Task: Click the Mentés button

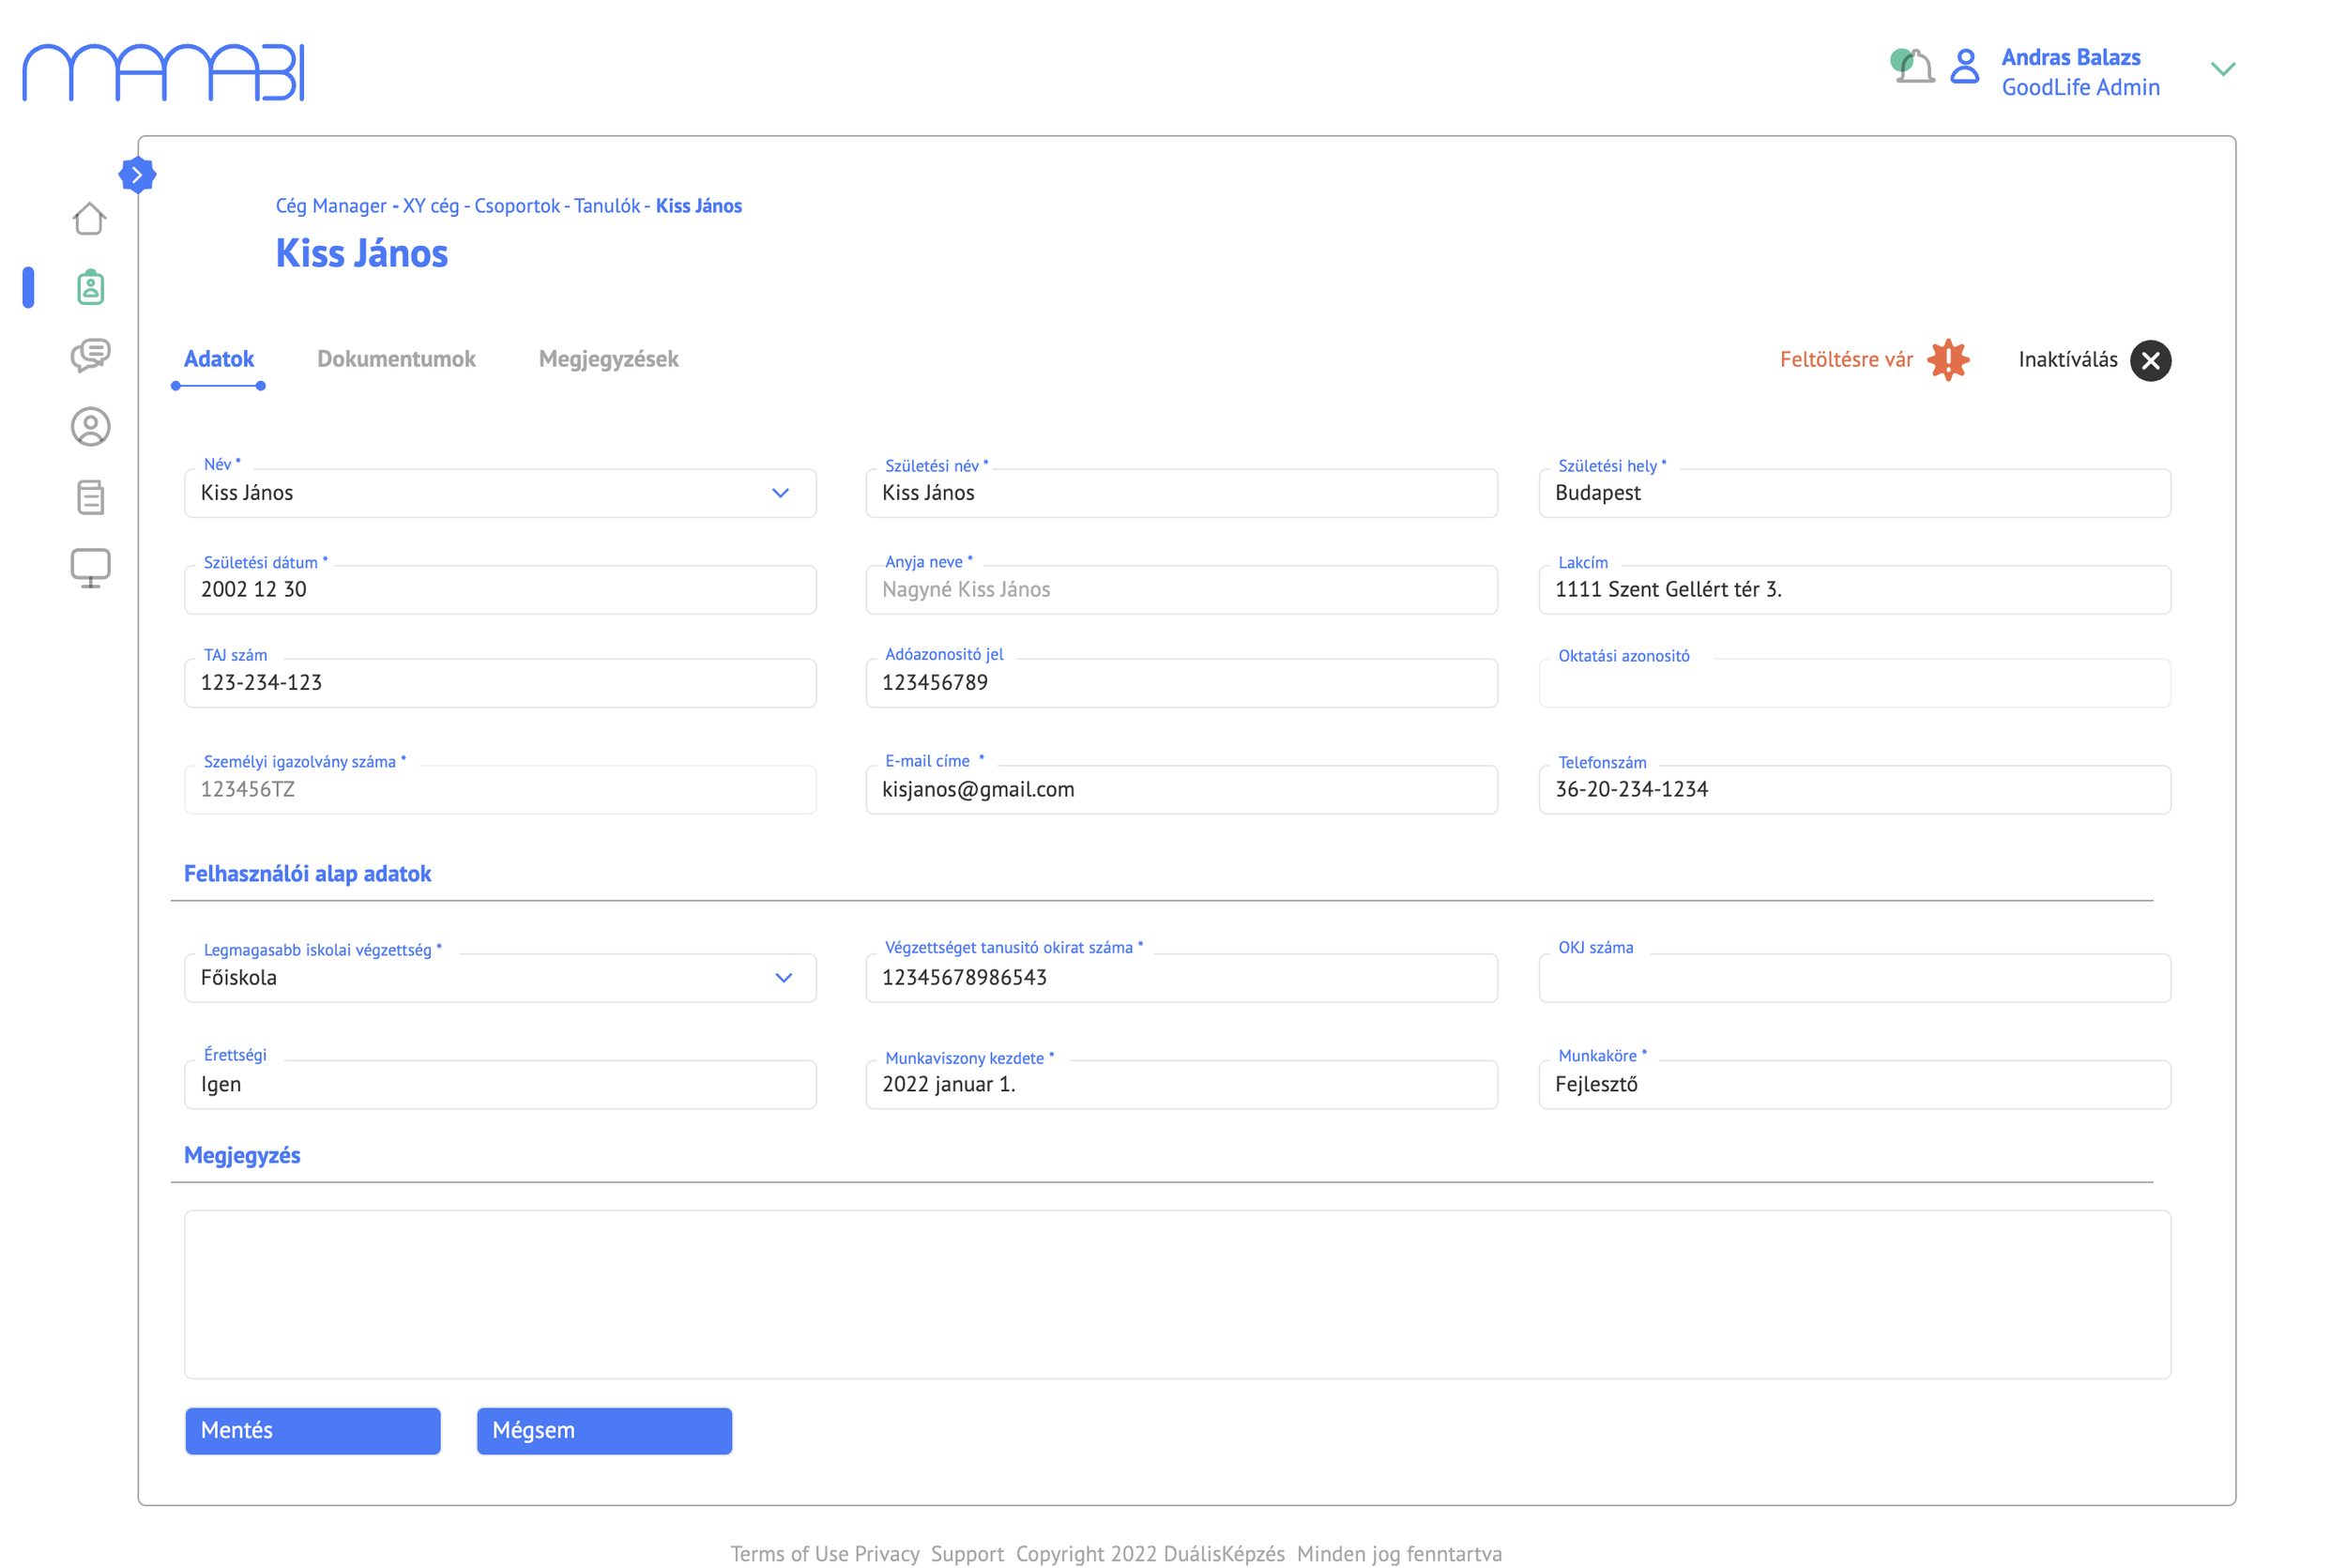Action: tap(312, 1430)
